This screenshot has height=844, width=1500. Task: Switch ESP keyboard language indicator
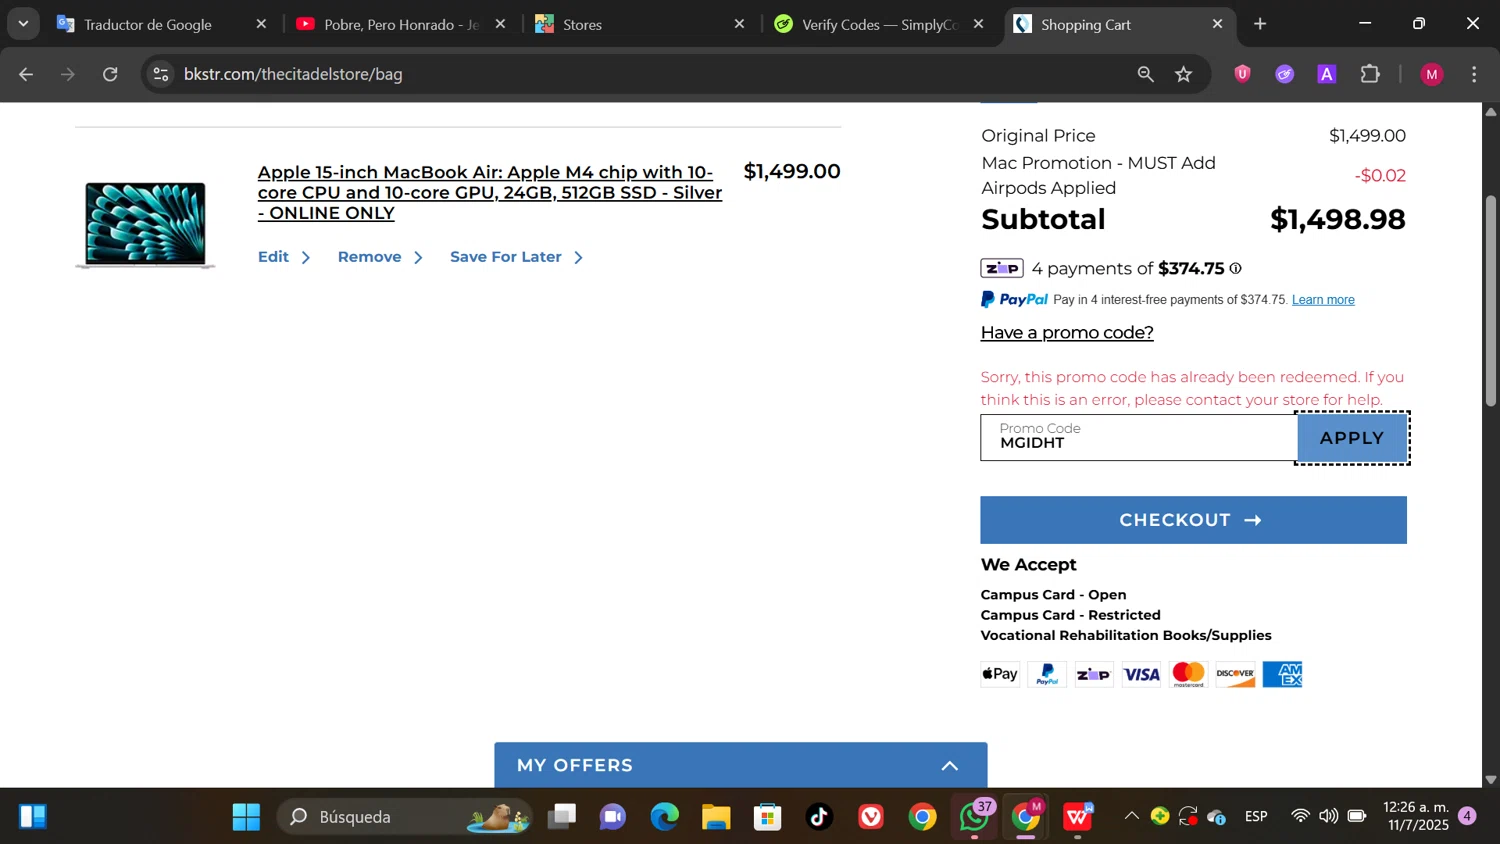point(1256,817)
